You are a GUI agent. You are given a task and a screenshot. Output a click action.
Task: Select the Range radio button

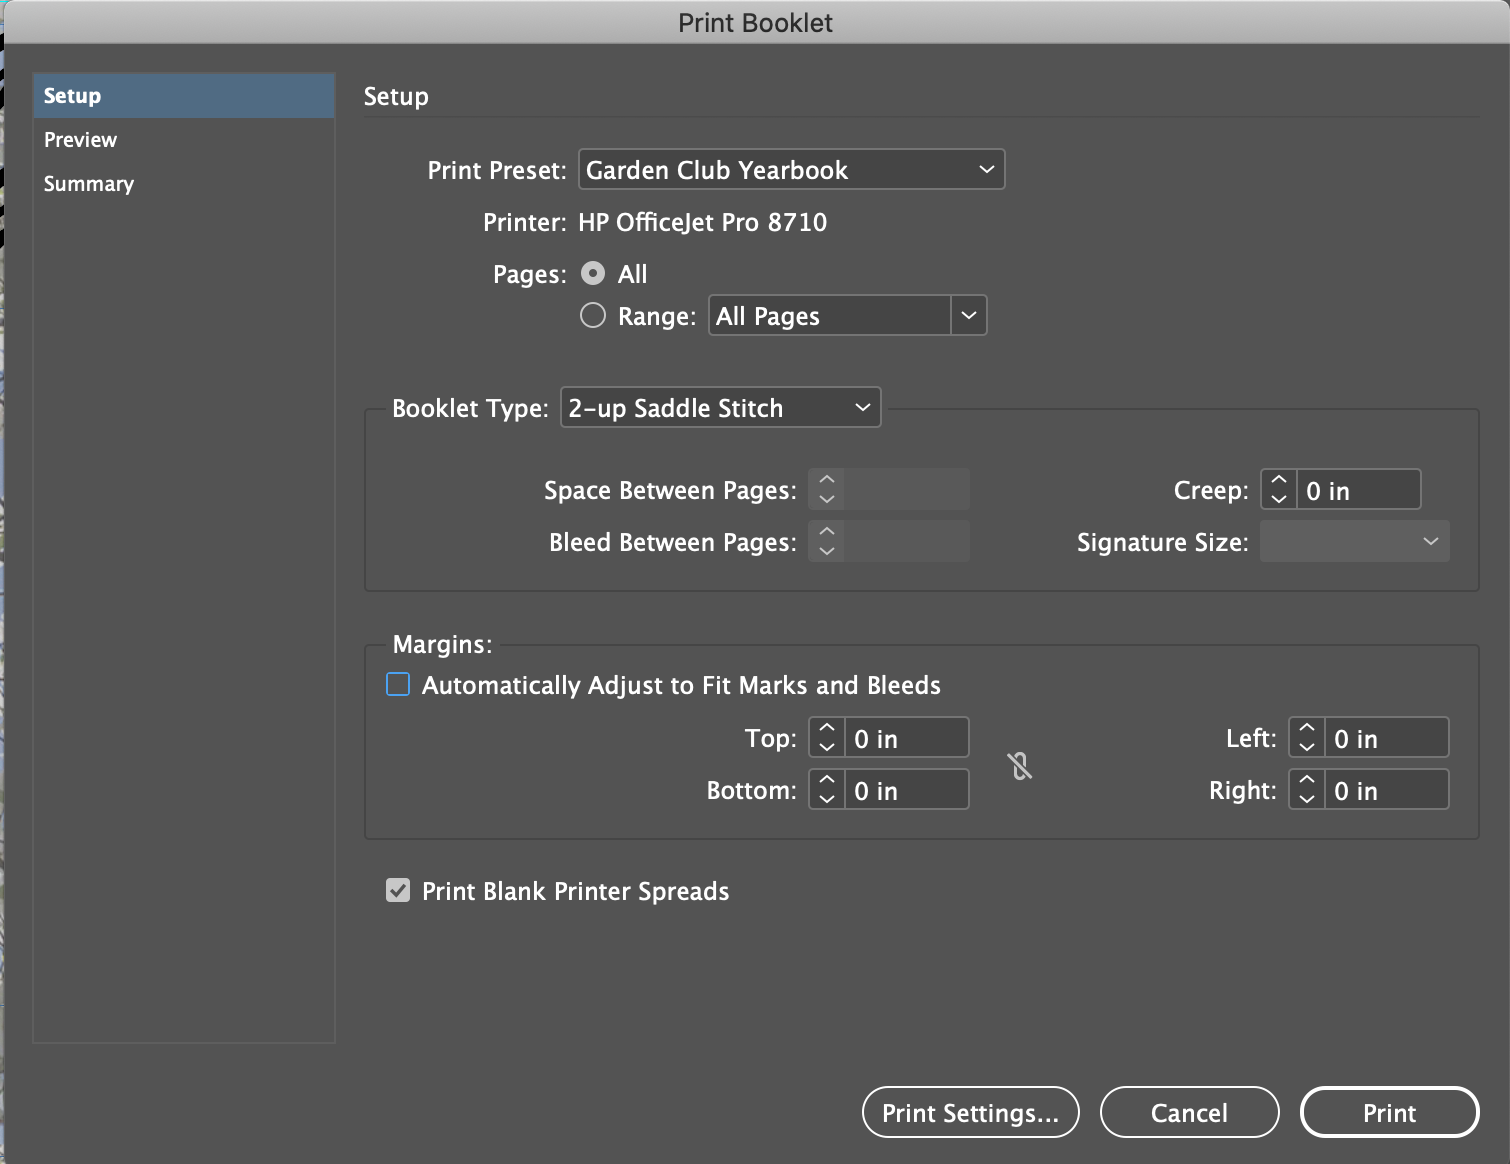[x=592, y=315]
